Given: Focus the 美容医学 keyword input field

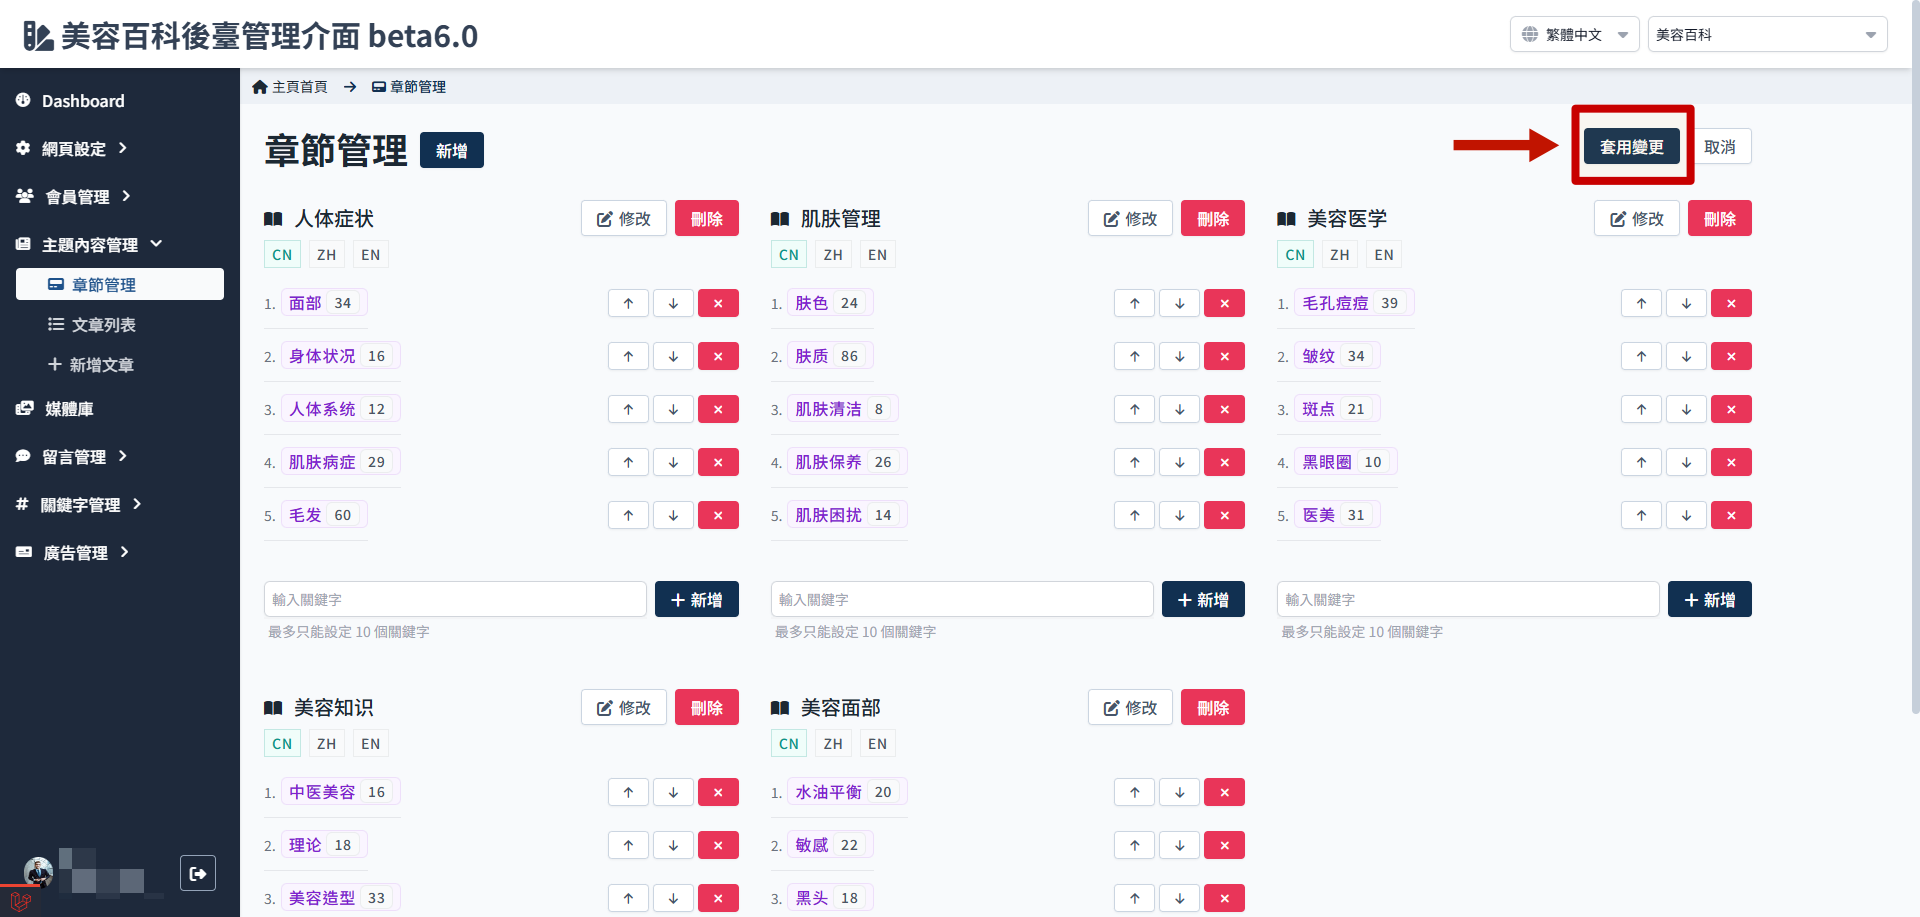Looking at the screenshot, I should point(1468,599).
